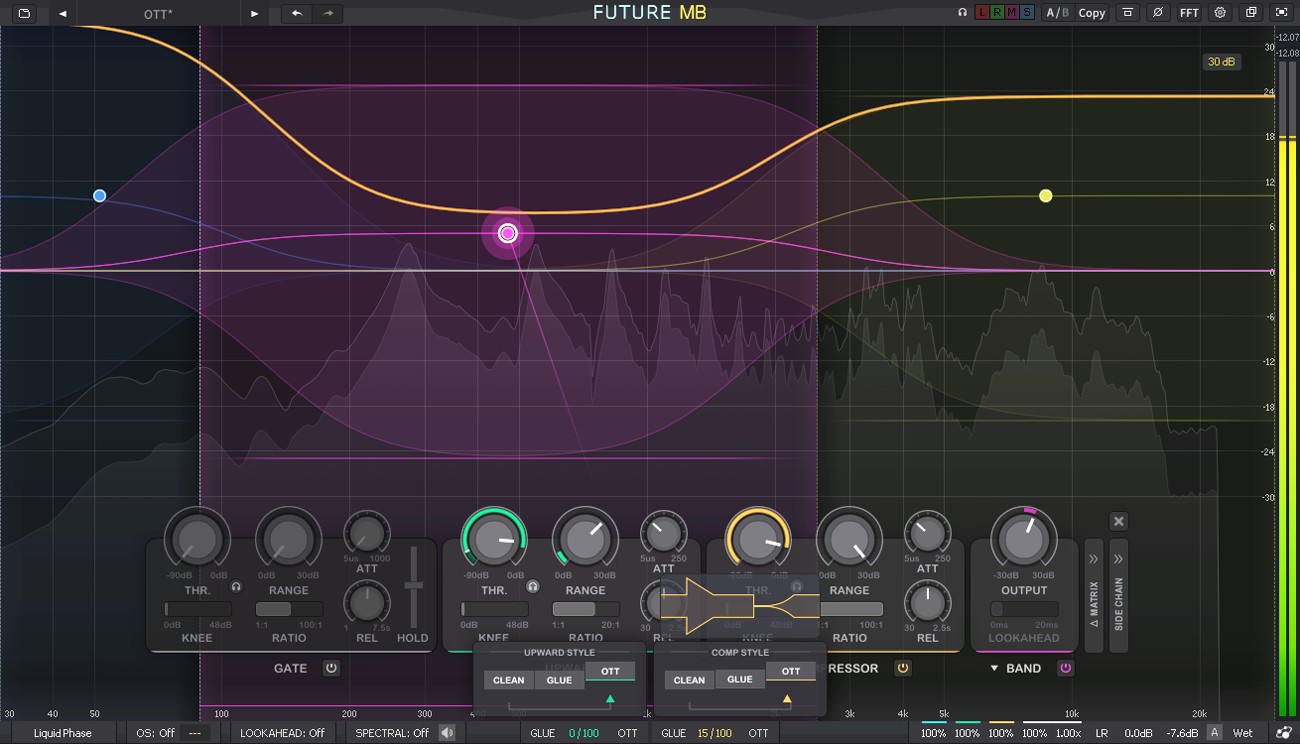Expand the Side Chain panel
Viewport: 1300px width, 744px height.
pyautogui.click(x=1119, y=596)
